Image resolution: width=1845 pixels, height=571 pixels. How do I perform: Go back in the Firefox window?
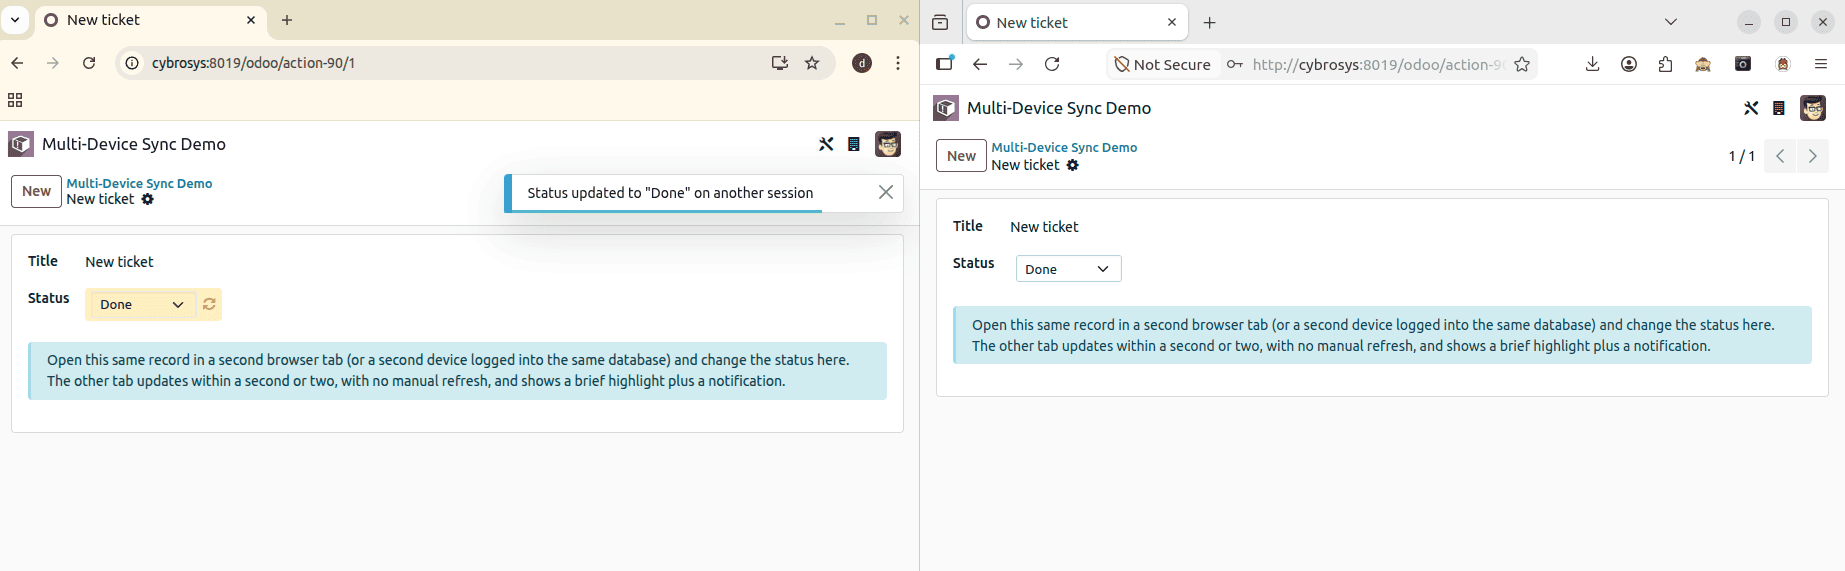coord(980,64)
